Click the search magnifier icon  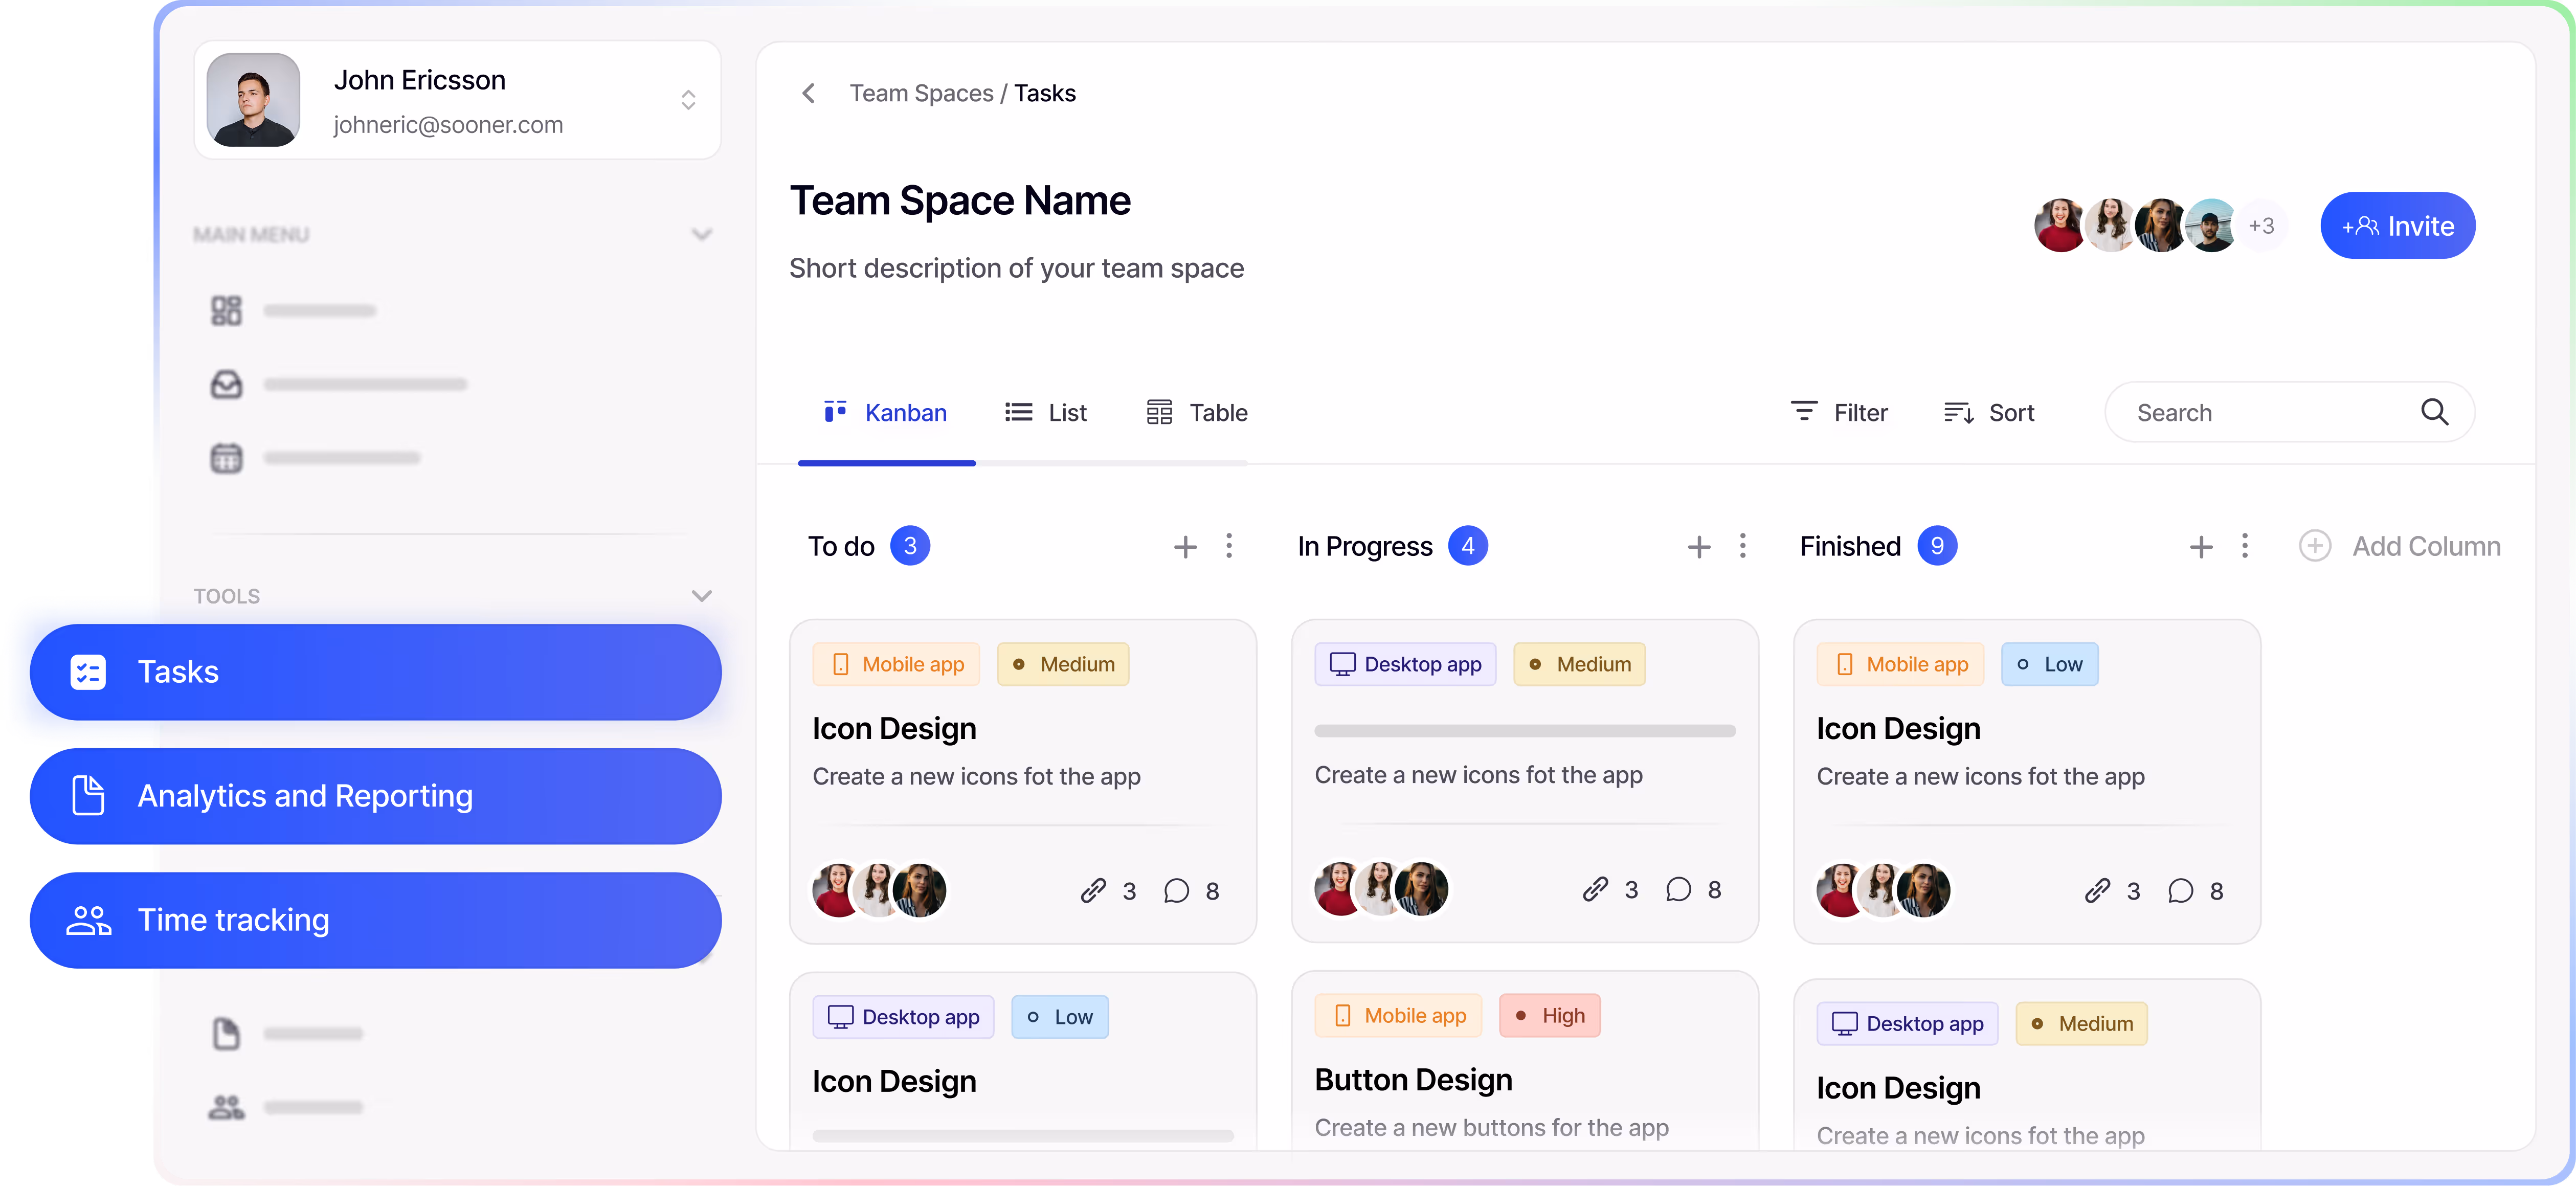[2434, 412]
